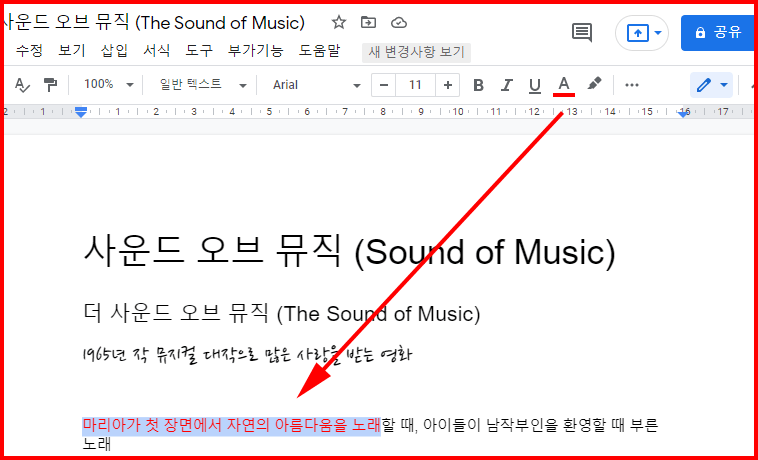Click the handwritten 1965년 작 뮤지컬 line
This screenshot has height=460, width=758.
(247, 355)
